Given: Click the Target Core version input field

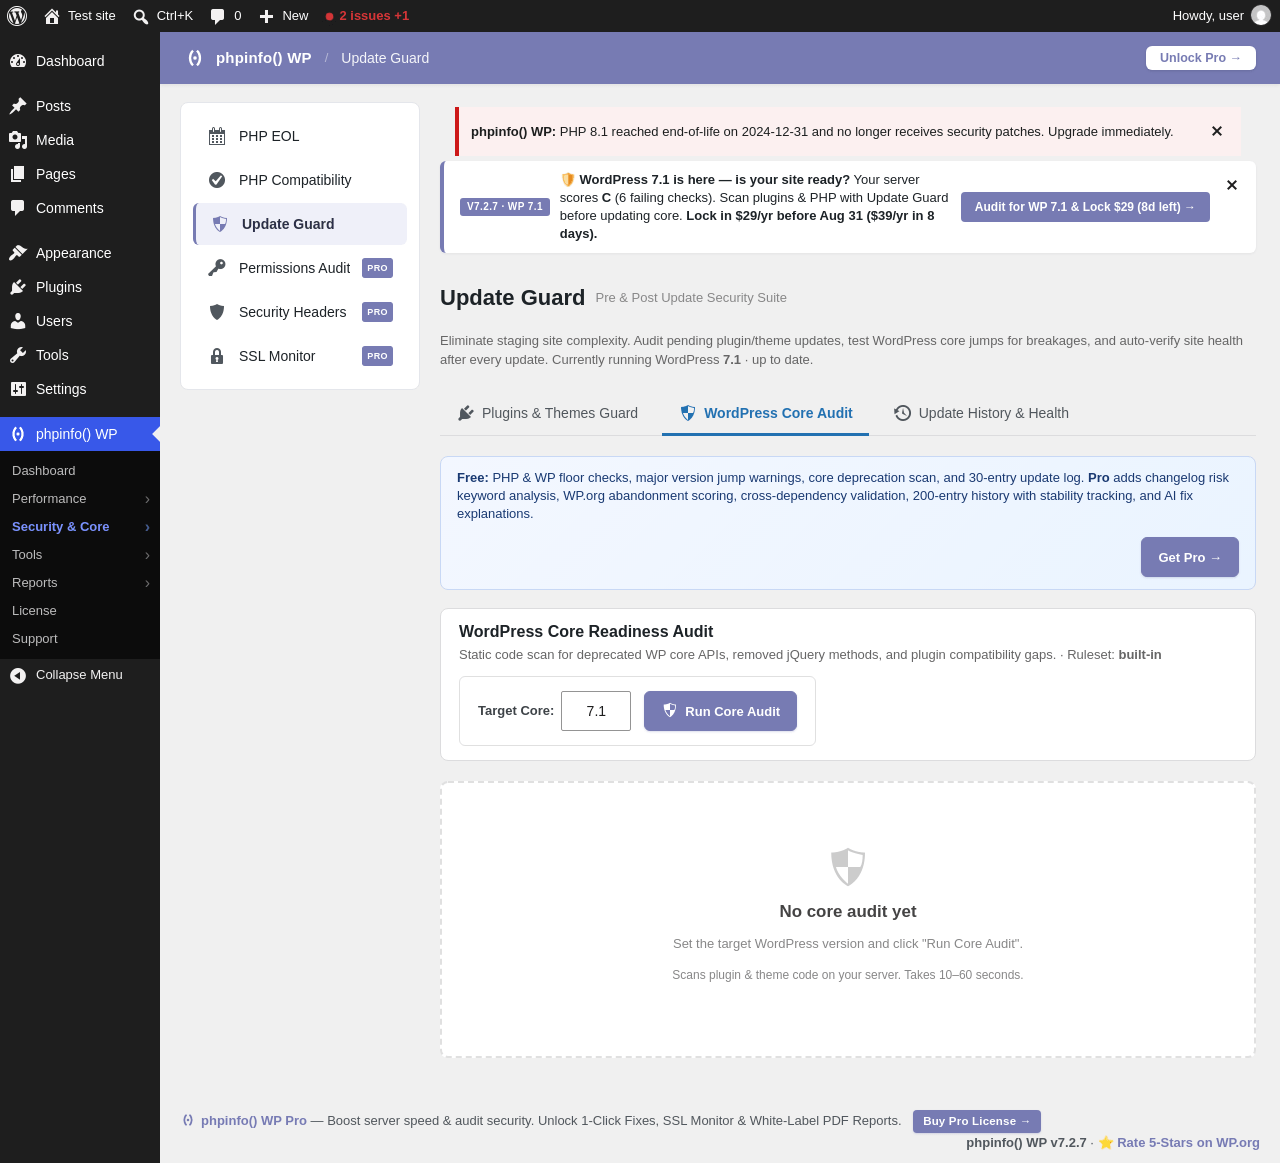Looking at the screenshot, I should click(596, 711).
